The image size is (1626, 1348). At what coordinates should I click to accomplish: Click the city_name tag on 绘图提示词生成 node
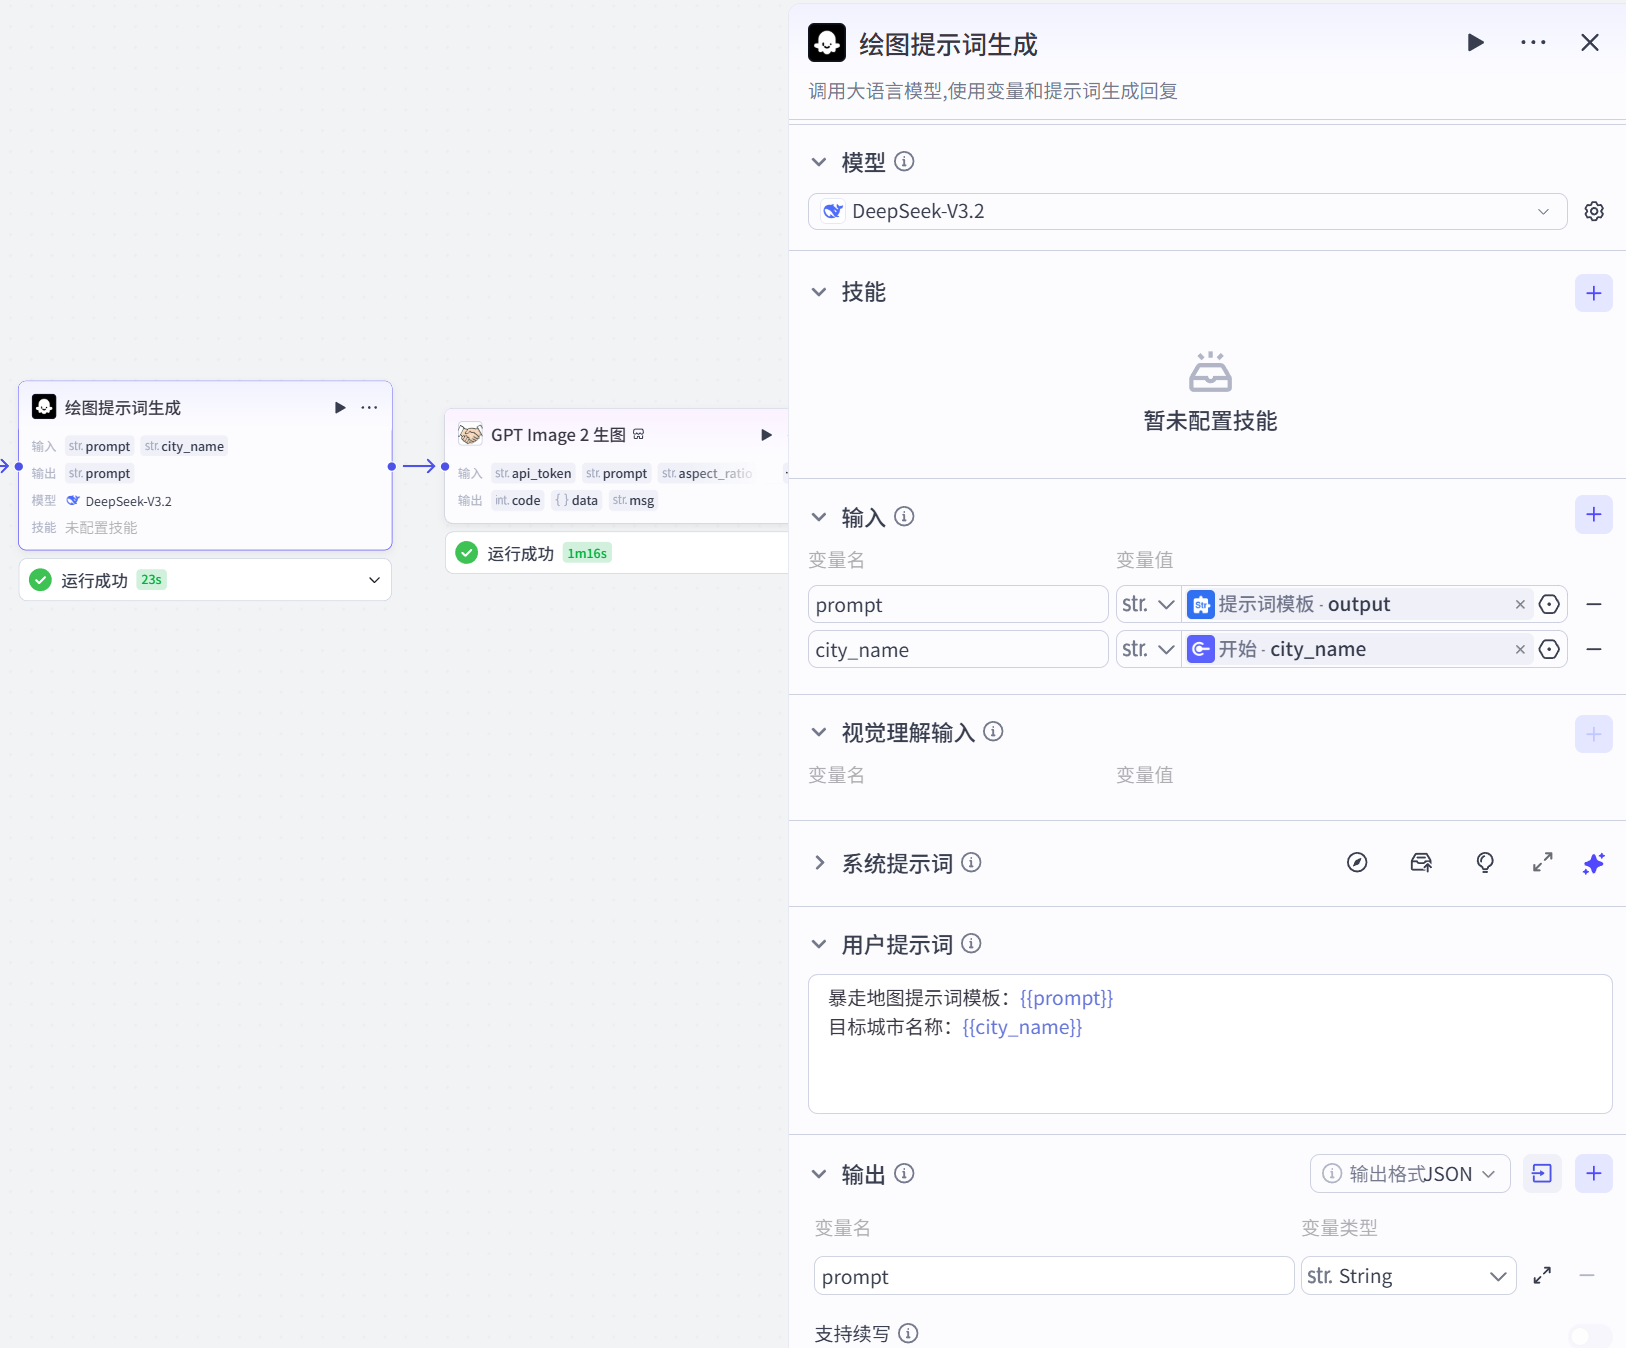point(184,447)
